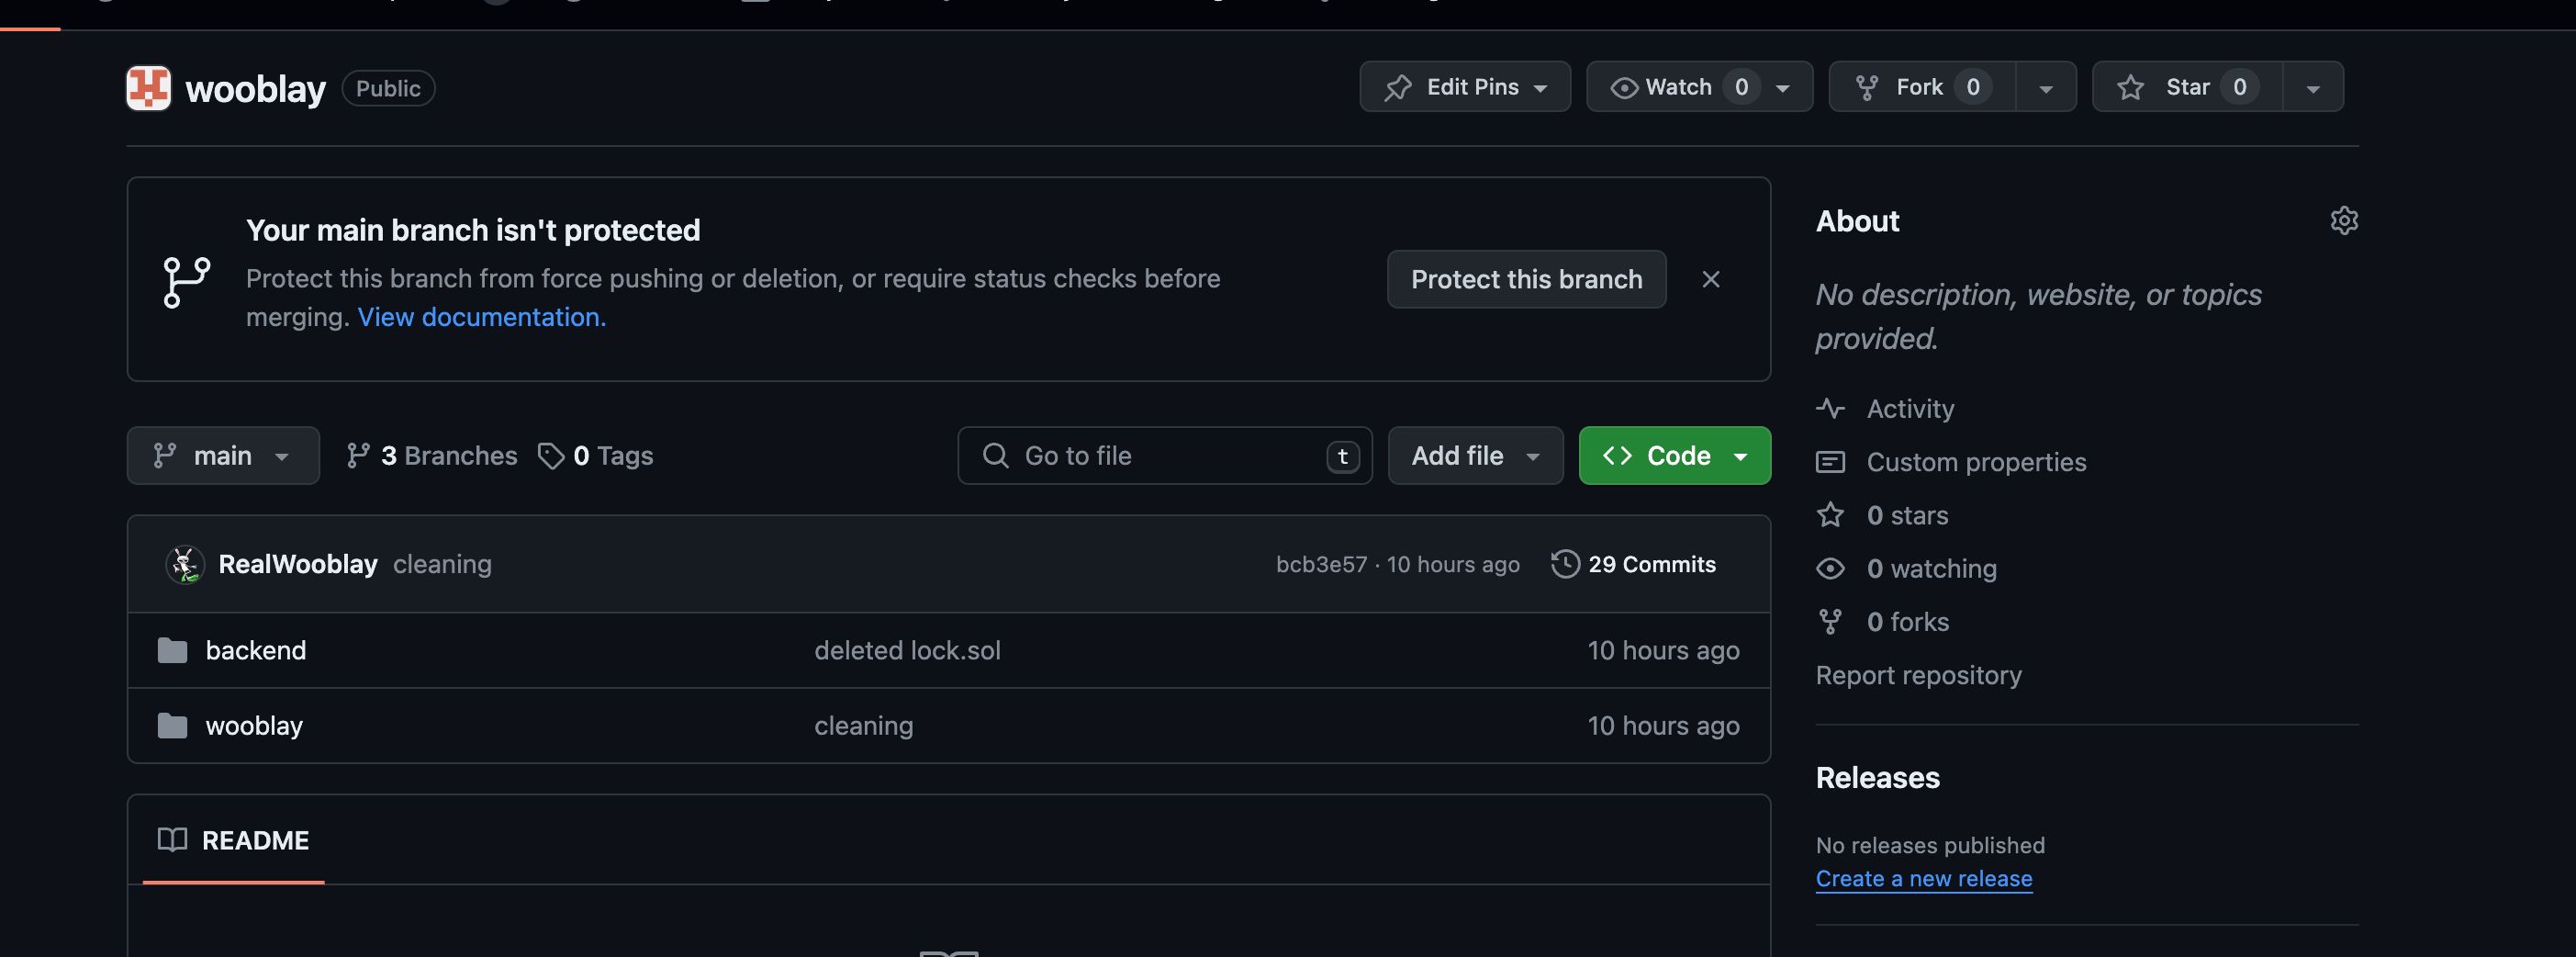This screenshot has height=957, width=2576.
Task: Click the commit history clock icon
Action: 1565,564
